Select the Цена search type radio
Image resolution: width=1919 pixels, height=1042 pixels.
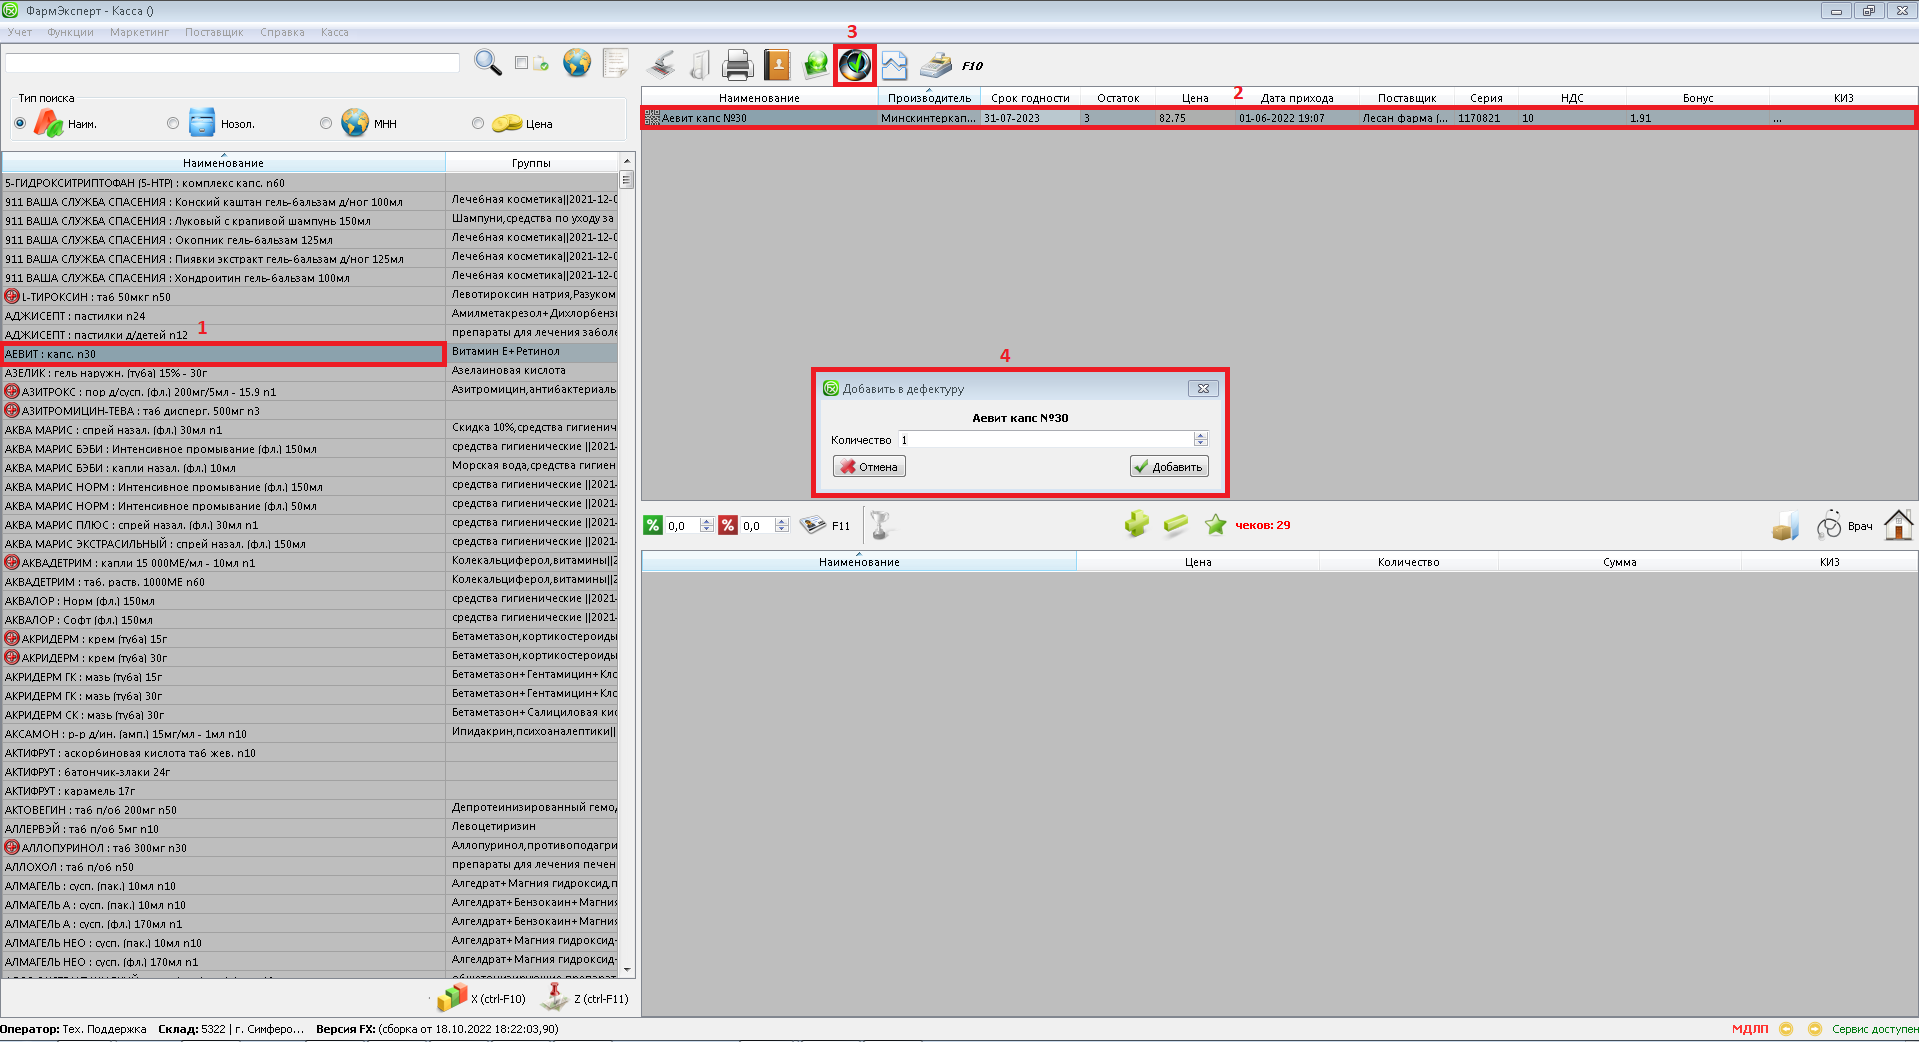478,123
